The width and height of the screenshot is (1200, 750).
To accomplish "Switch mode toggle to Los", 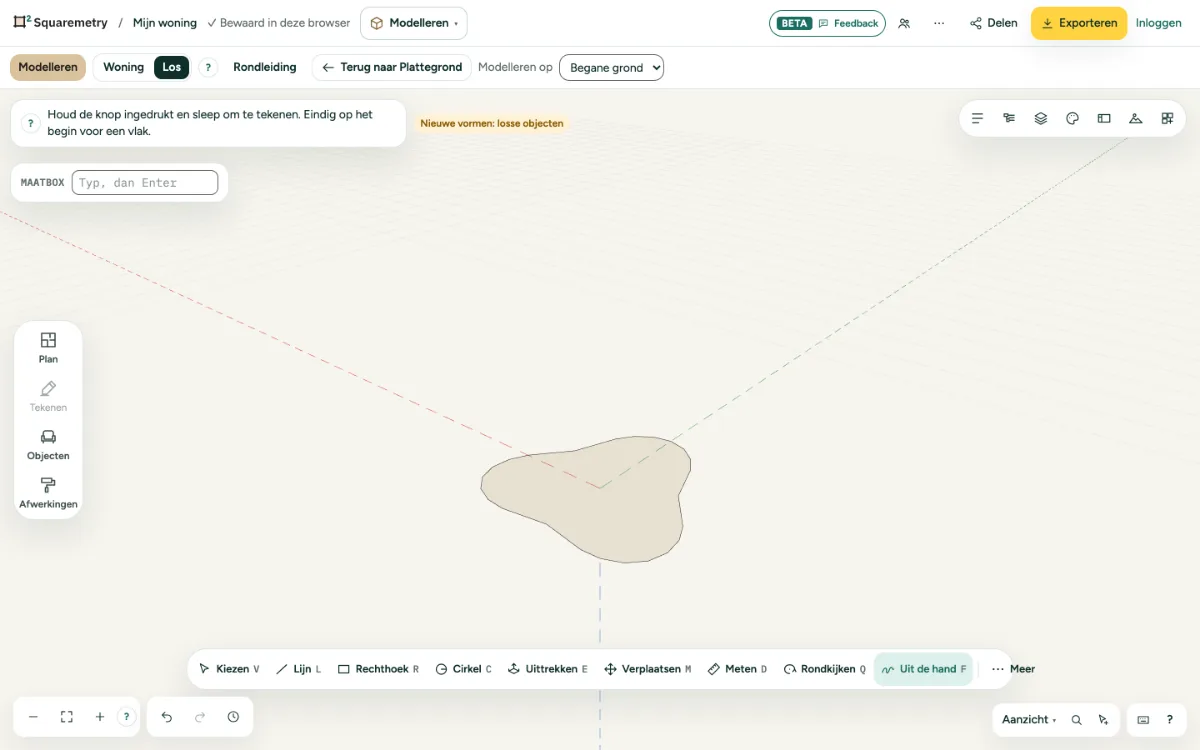I will click(172, 67).
